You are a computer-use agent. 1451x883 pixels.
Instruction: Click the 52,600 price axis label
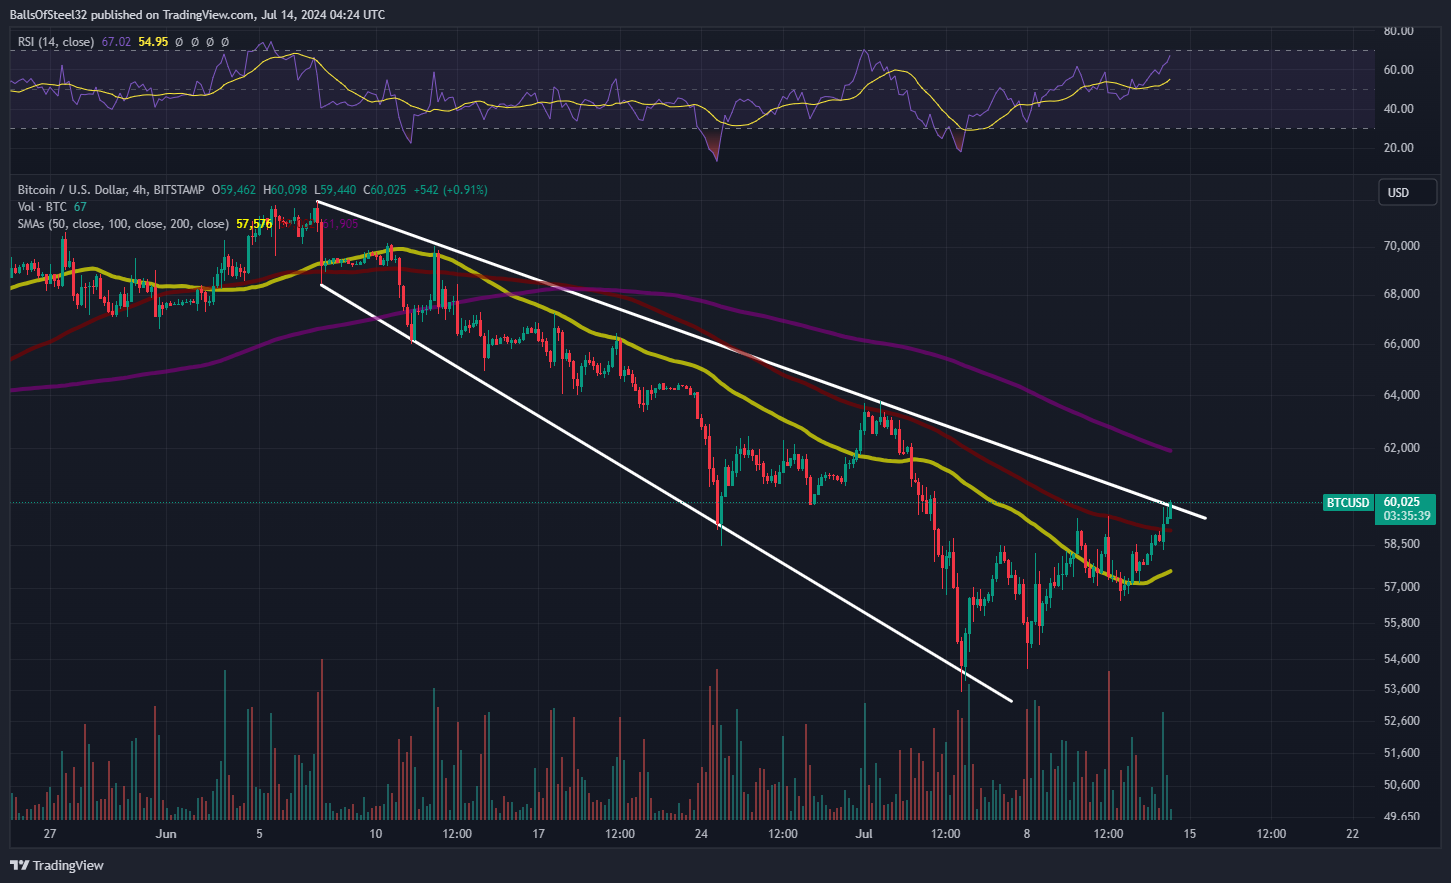coord(1401,721)
